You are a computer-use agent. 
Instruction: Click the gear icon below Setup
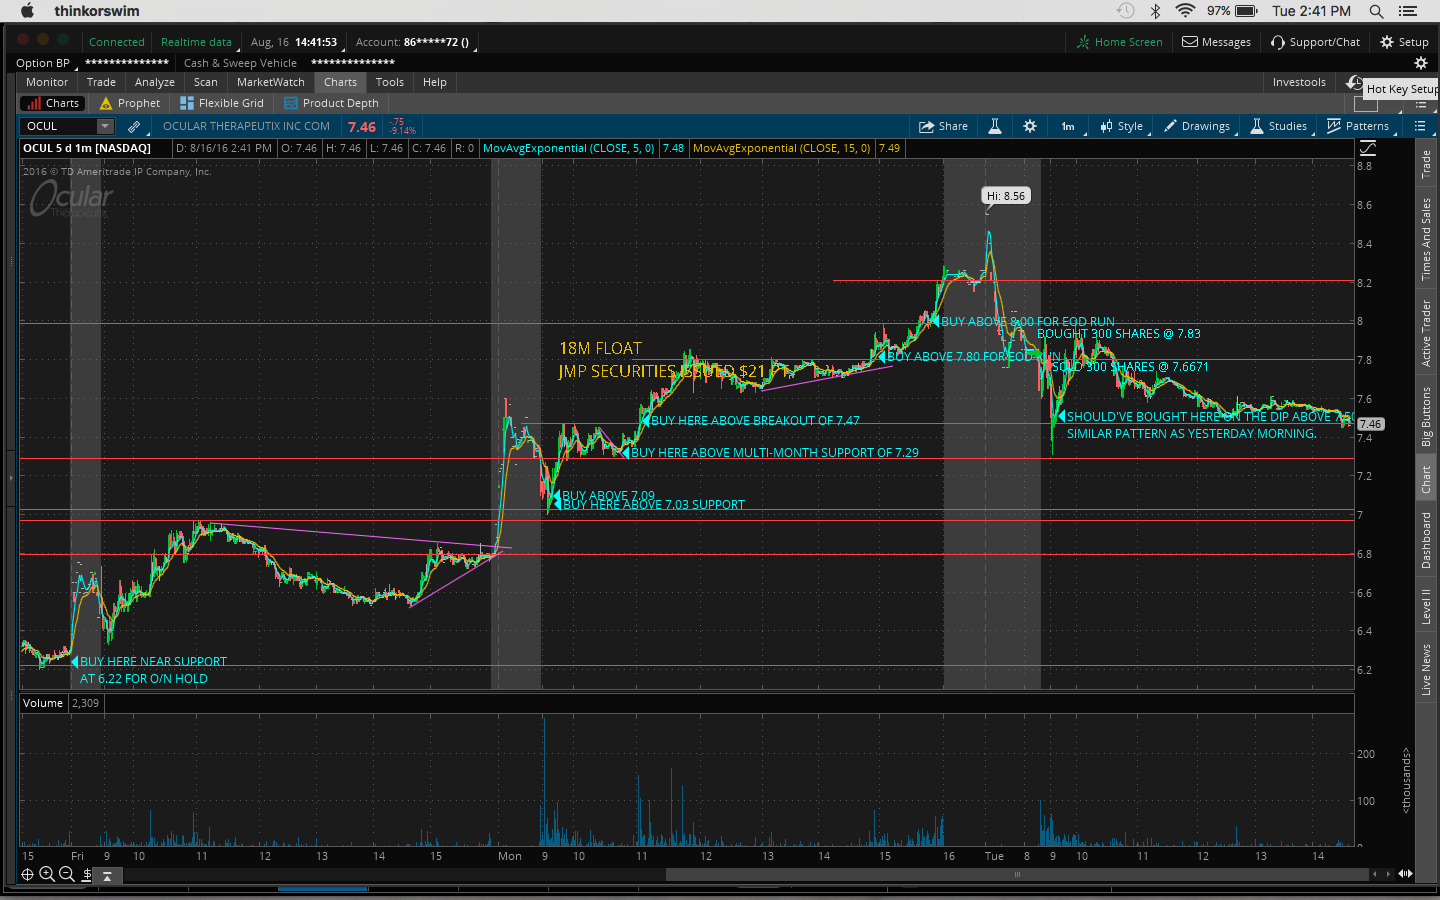(1420, 62)
